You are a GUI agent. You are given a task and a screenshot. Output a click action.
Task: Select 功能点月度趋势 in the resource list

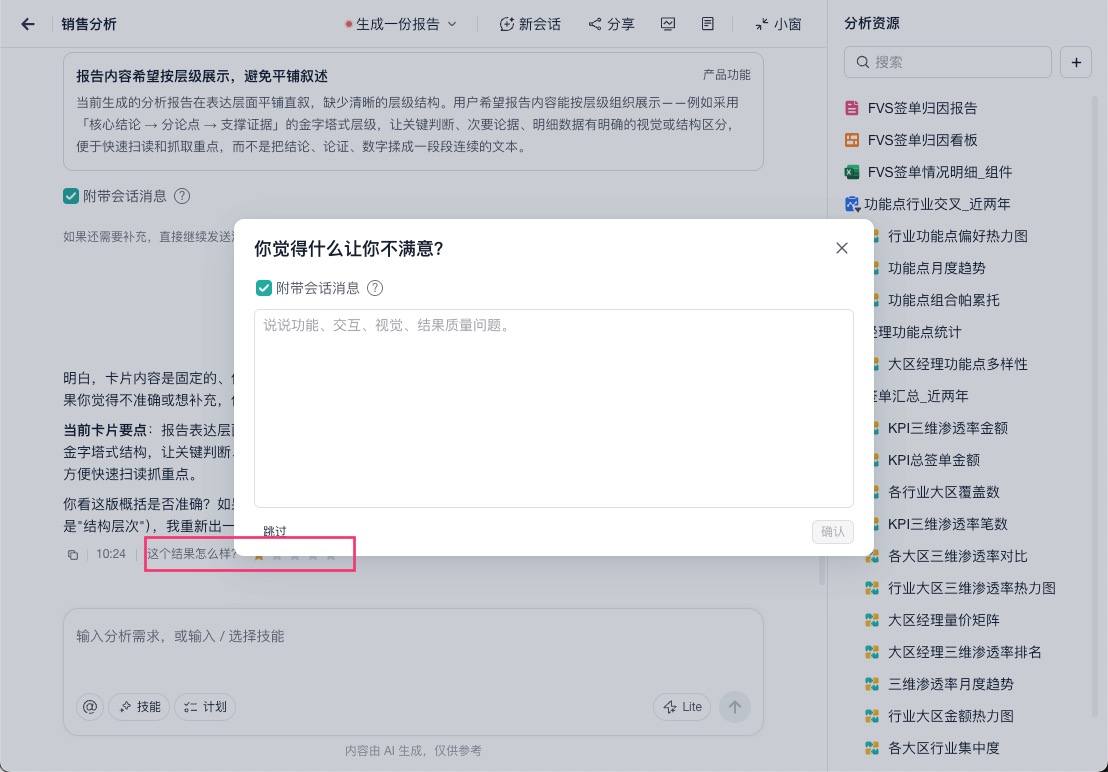(936, 268)
